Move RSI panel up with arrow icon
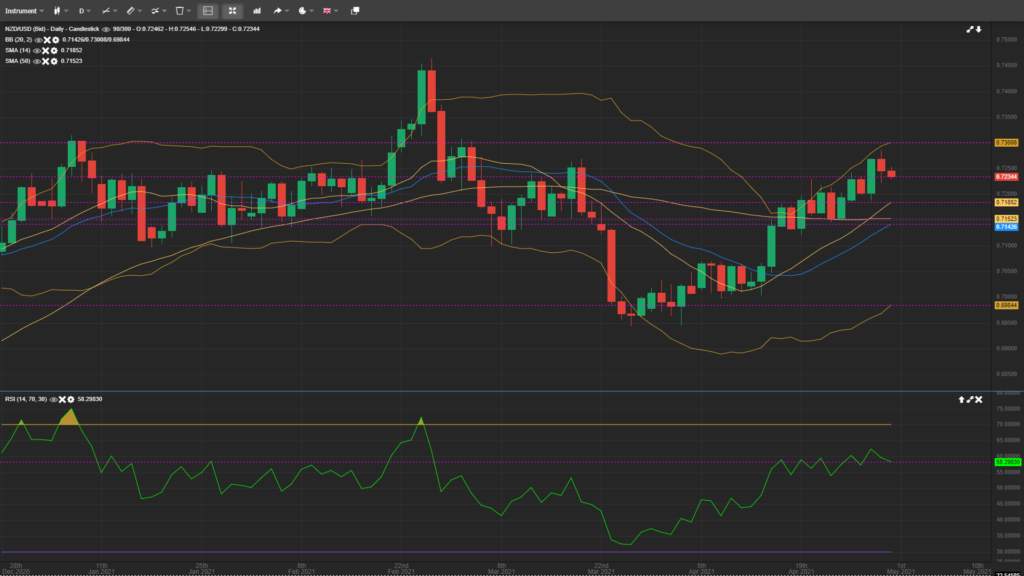This screenshot has height=576, width=1024. (961, 399)
